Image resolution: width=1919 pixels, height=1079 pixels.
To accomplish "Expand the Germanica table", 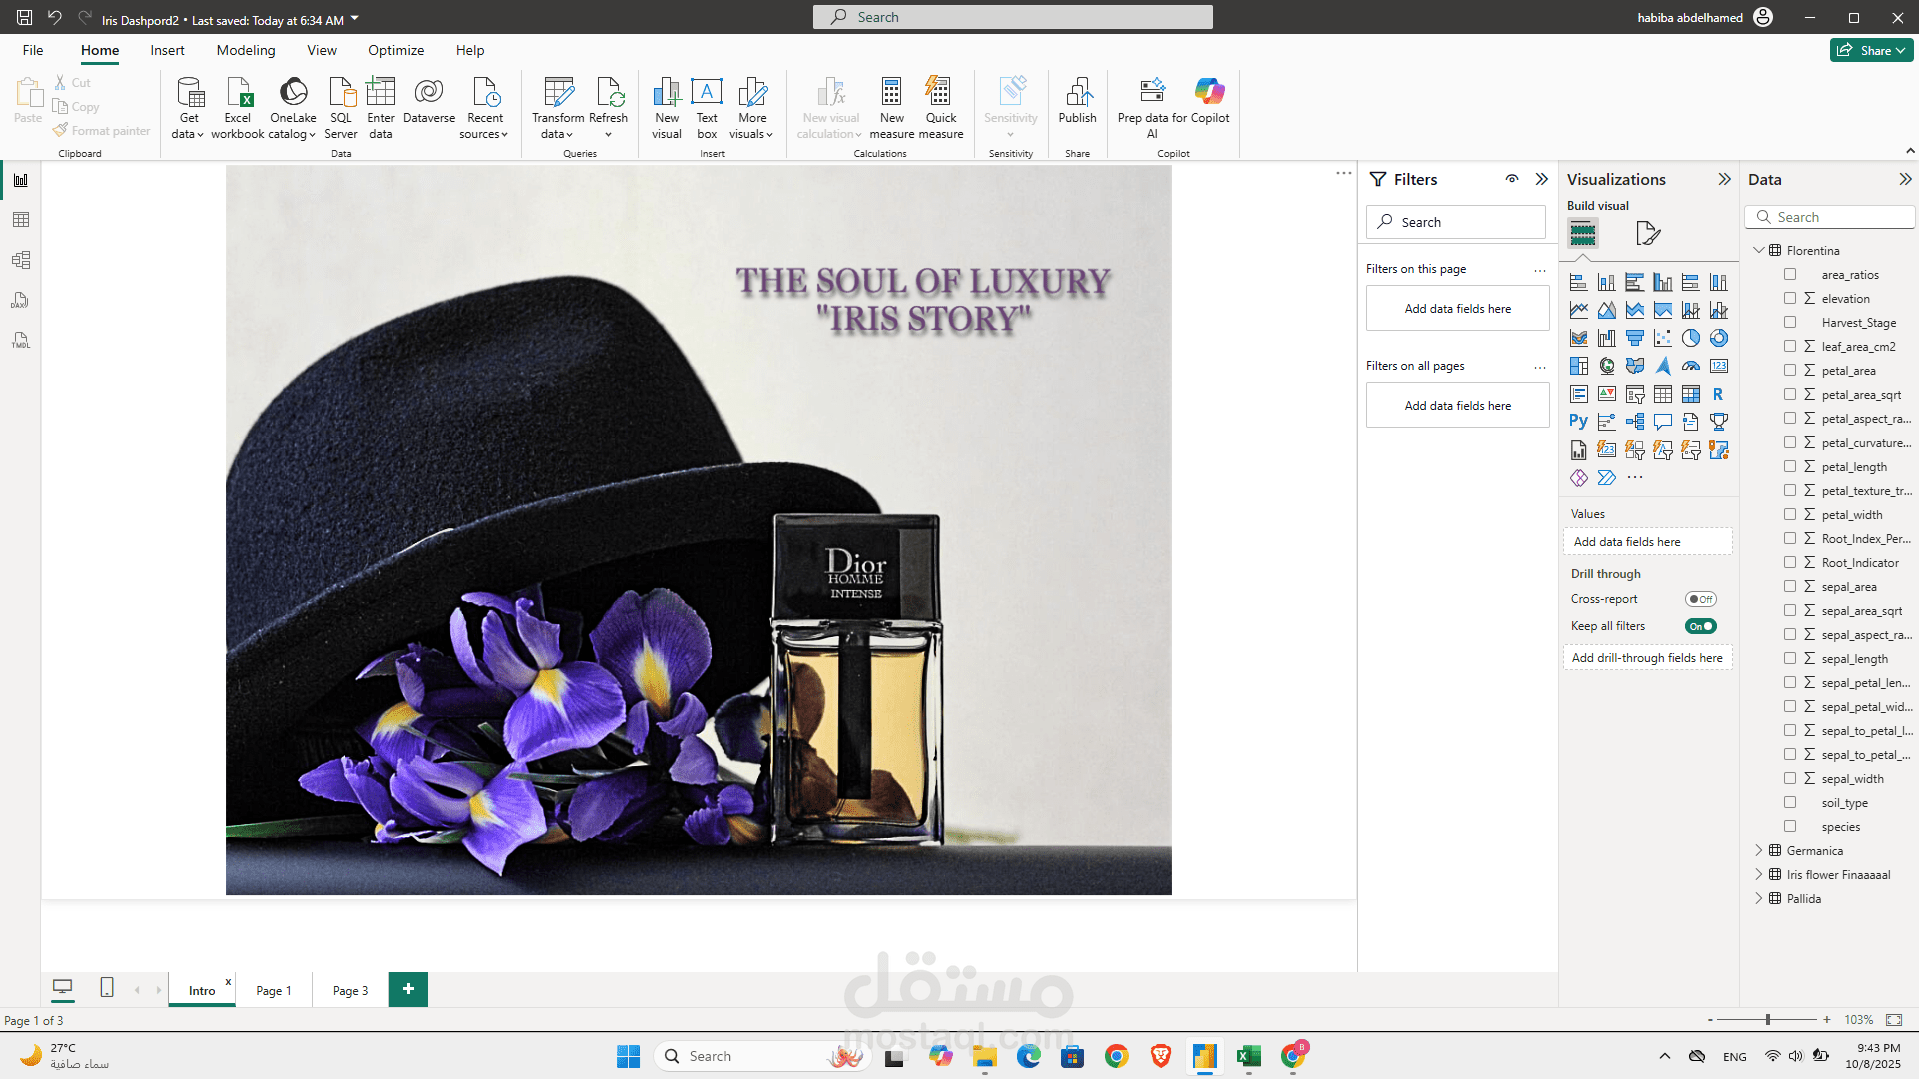I will pyautogui.click(x=1759, y=850).
